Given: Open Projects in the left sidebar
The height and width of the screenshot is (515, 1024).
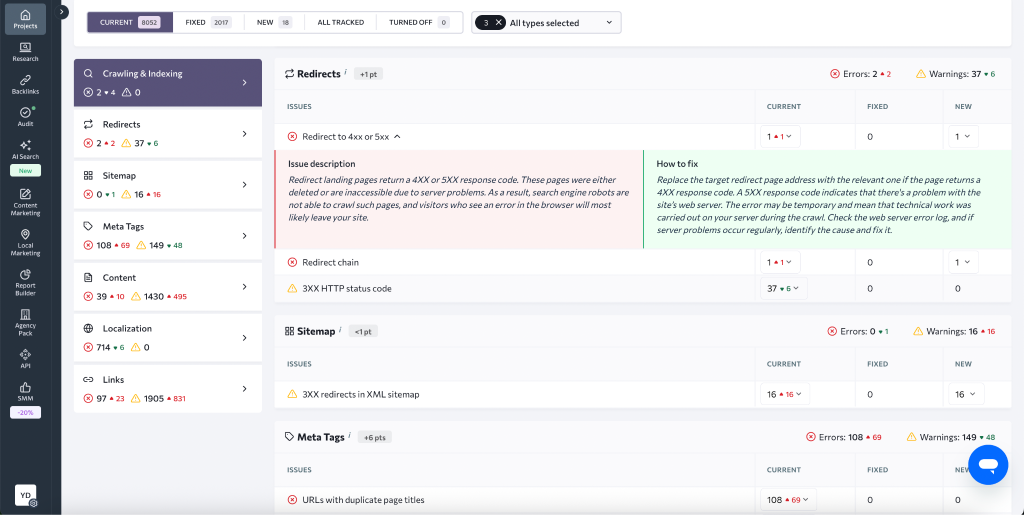Looking at the screenshot, I should coord(25,19).
